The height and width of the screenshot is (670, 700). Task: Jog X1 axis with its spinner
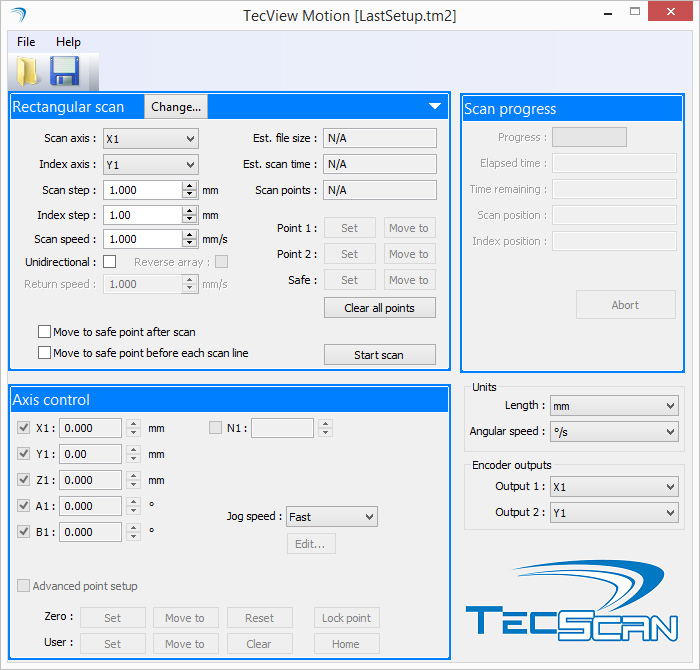(133, 428)
